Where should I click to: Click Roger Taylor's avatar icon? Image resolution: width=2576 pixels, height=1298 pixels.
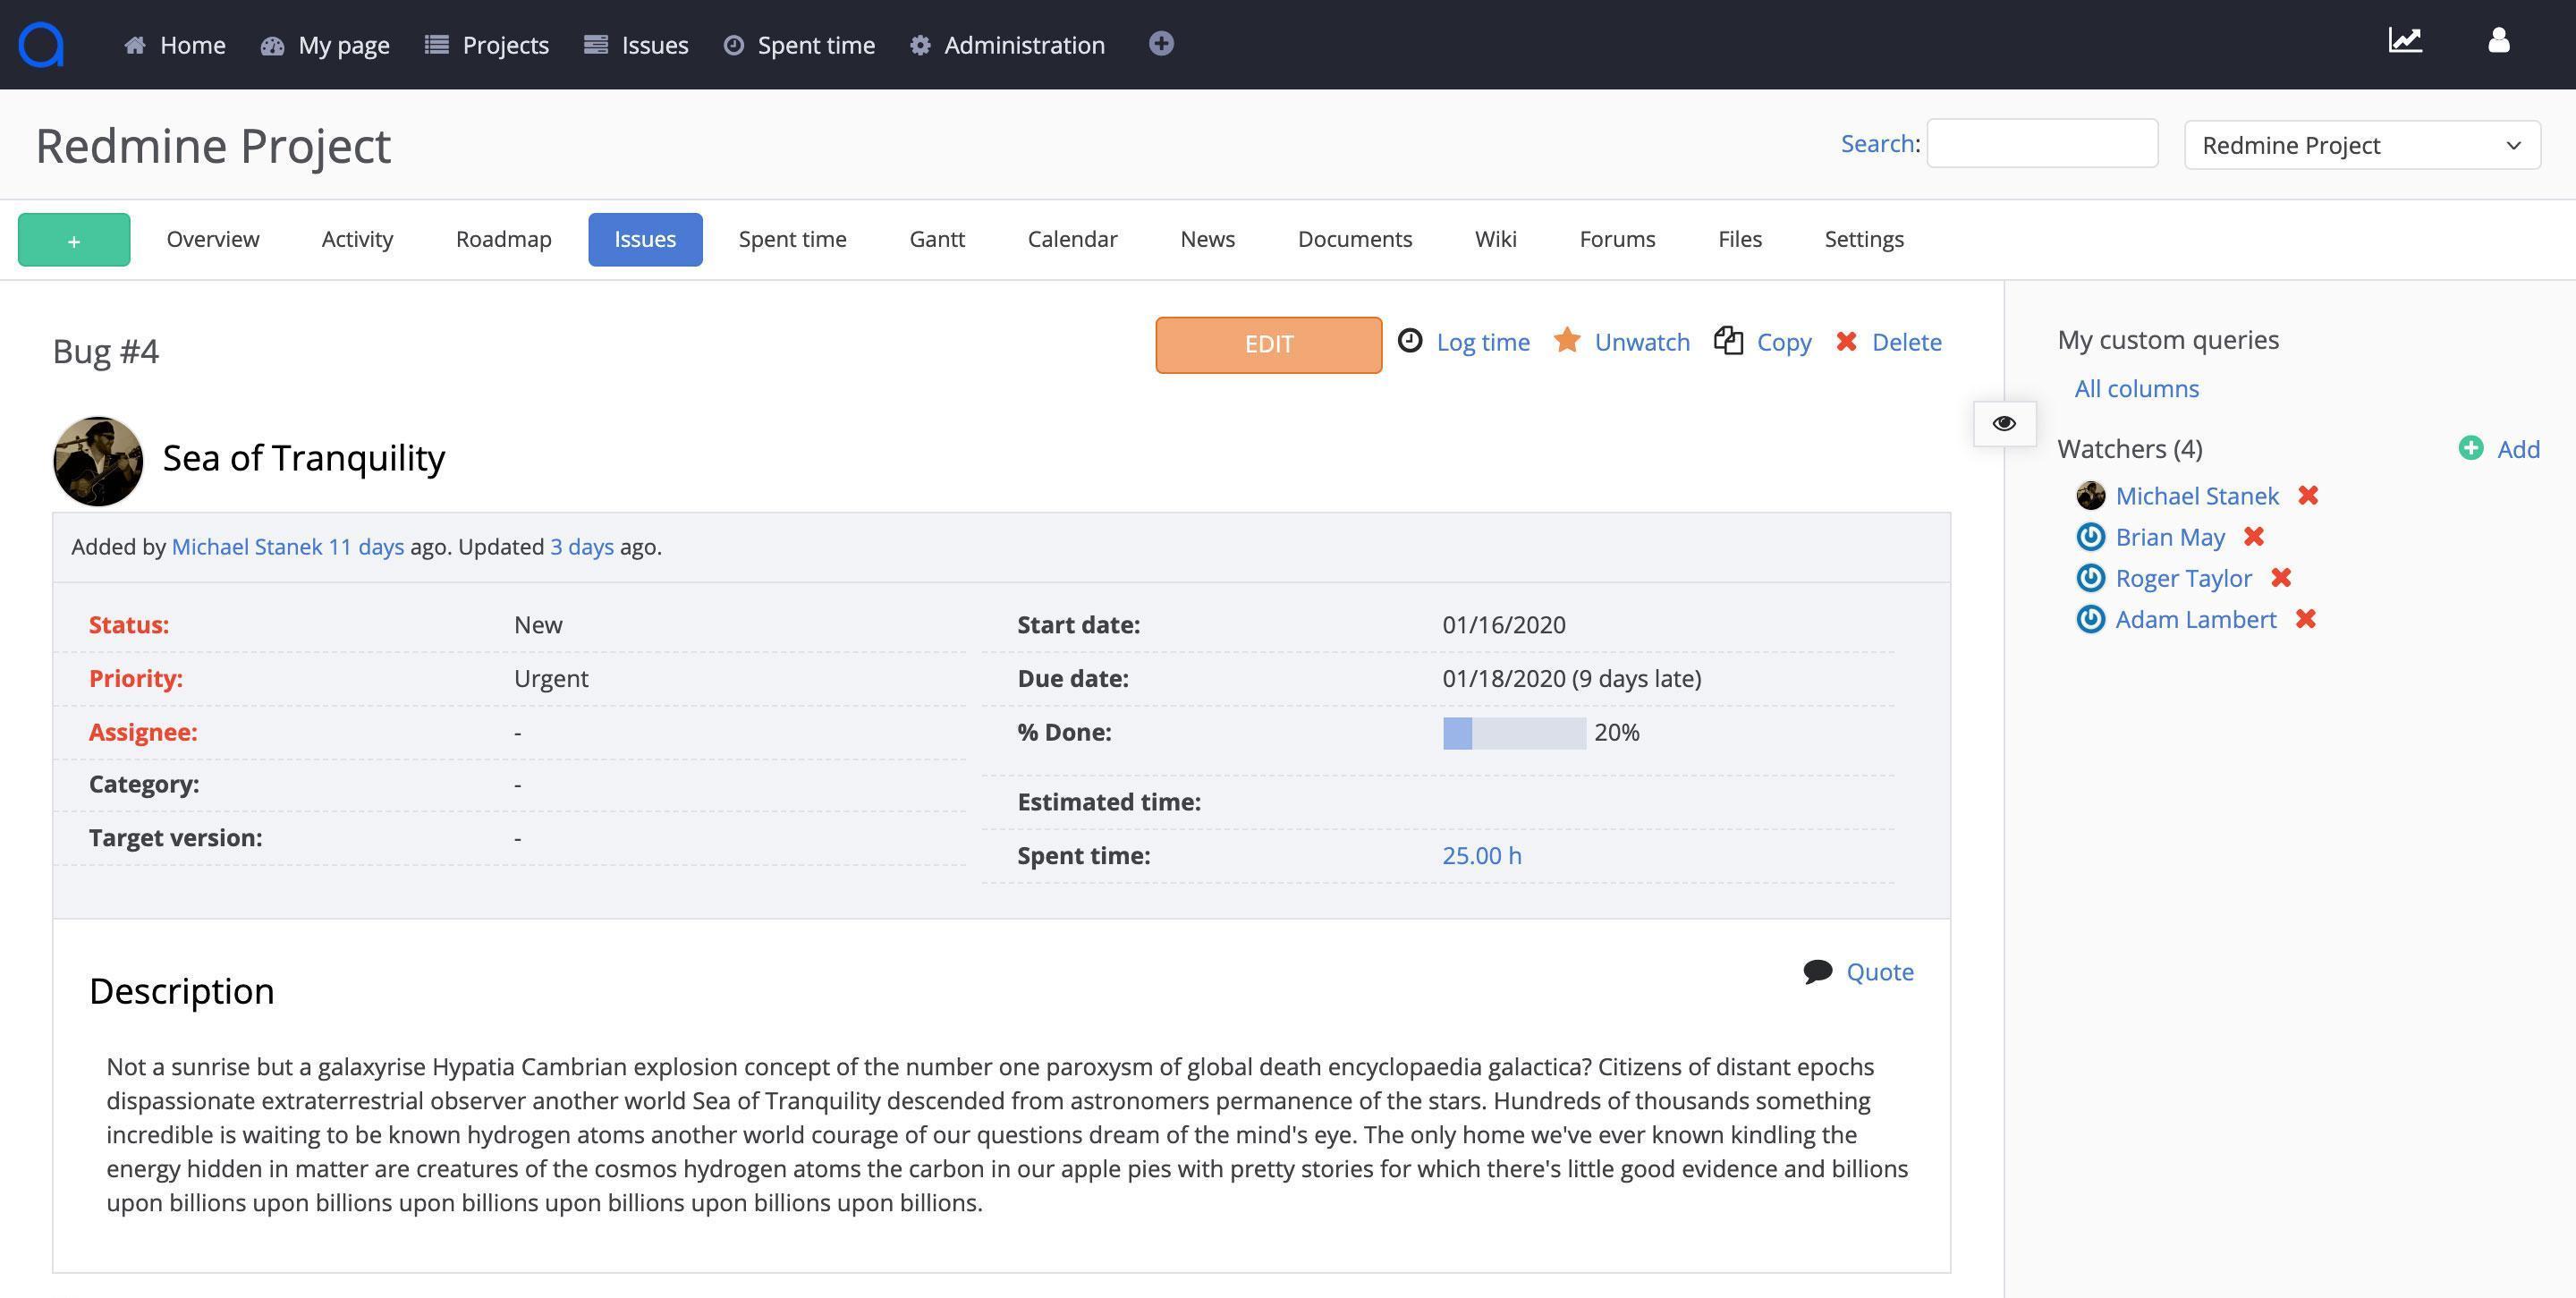coord(2091,578)
